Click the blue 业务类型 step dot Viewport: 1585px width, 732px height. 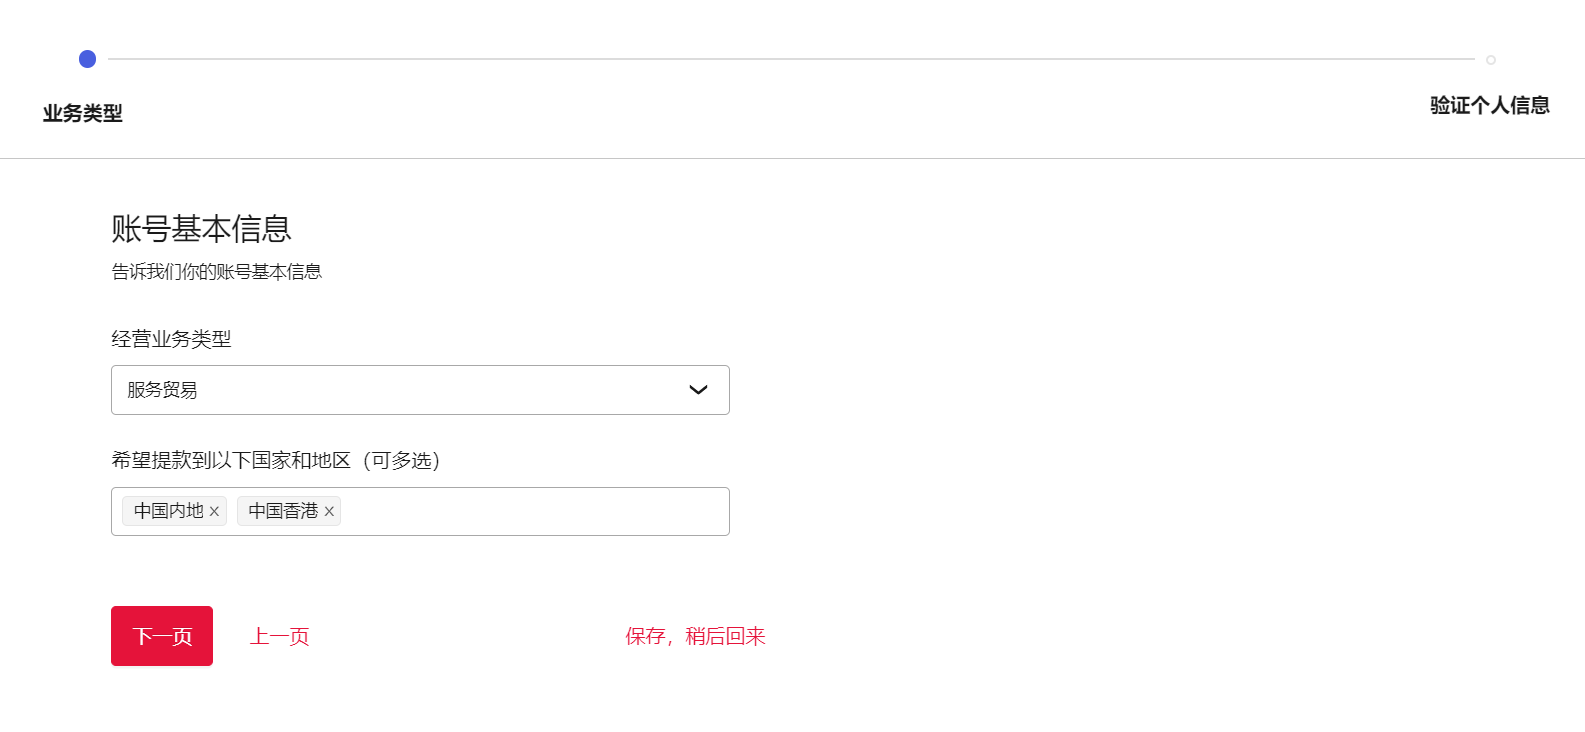(88, 59)
